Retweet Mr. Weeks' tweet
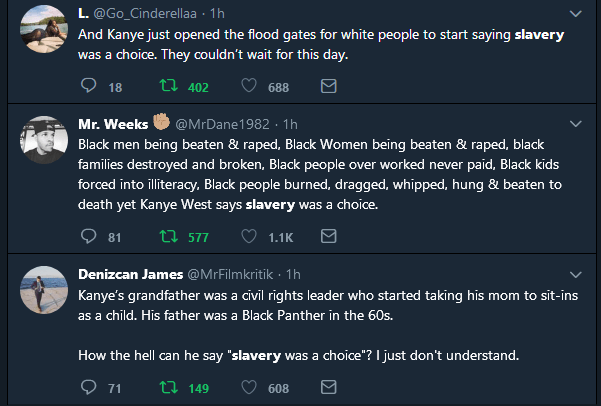 [168, 237]
